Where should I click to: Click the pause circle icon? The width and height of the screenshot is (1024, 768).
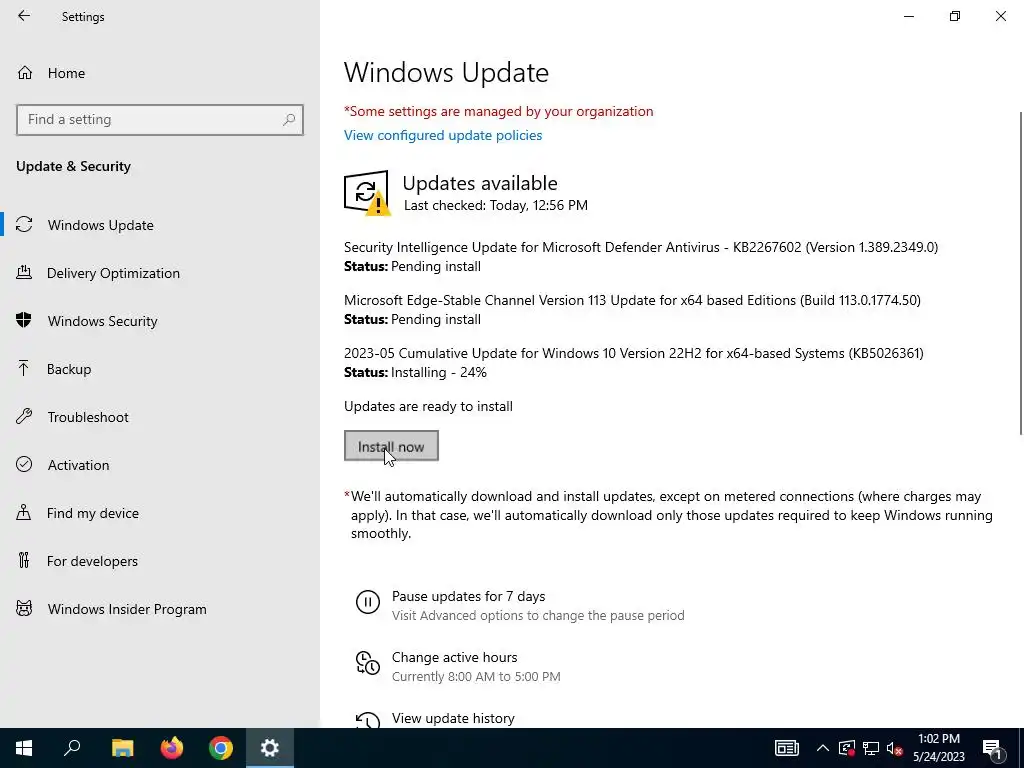pos(368,601)
